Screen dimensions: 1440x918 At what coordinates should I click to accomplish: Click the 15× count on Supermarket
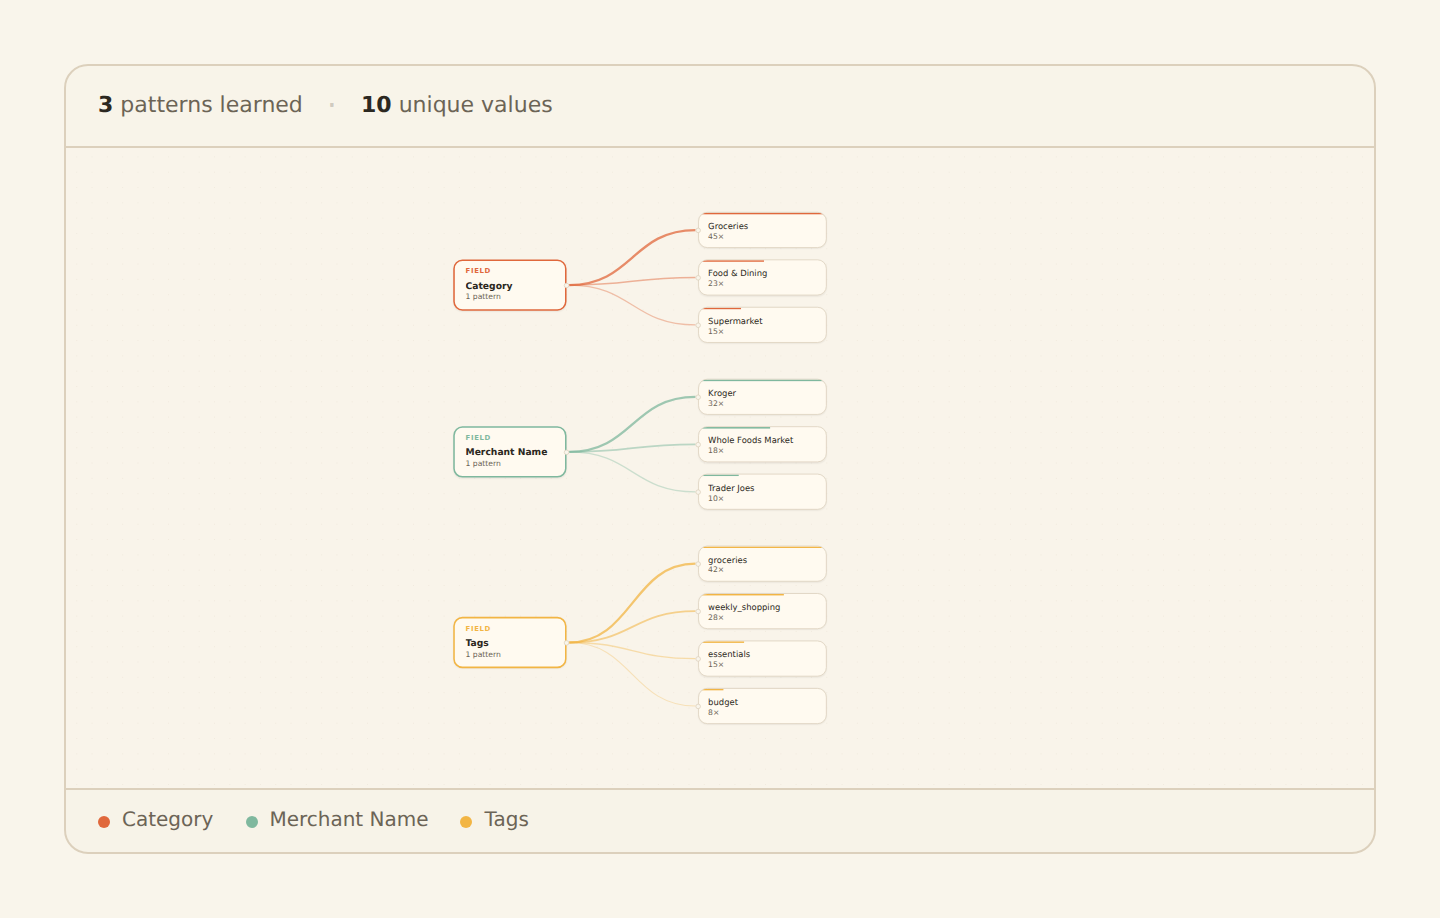click(716, 332)
